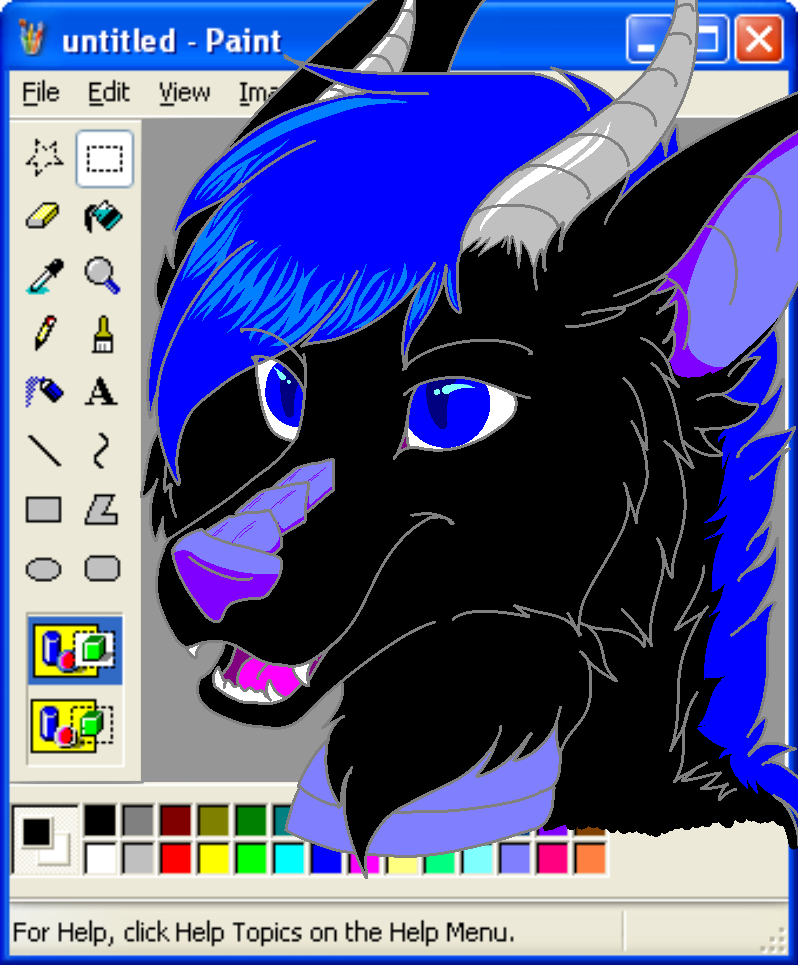
Task: Enable opaque selection mode option
Action: 75,650
